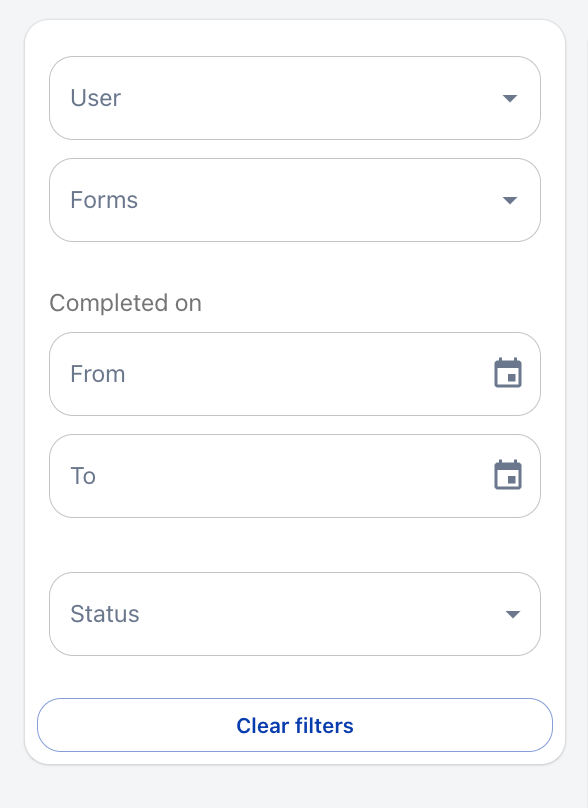Image resolution: width=588 pixels, height=808 pixels.
Task: Focus the From date input field
Action: click(295, 374)
